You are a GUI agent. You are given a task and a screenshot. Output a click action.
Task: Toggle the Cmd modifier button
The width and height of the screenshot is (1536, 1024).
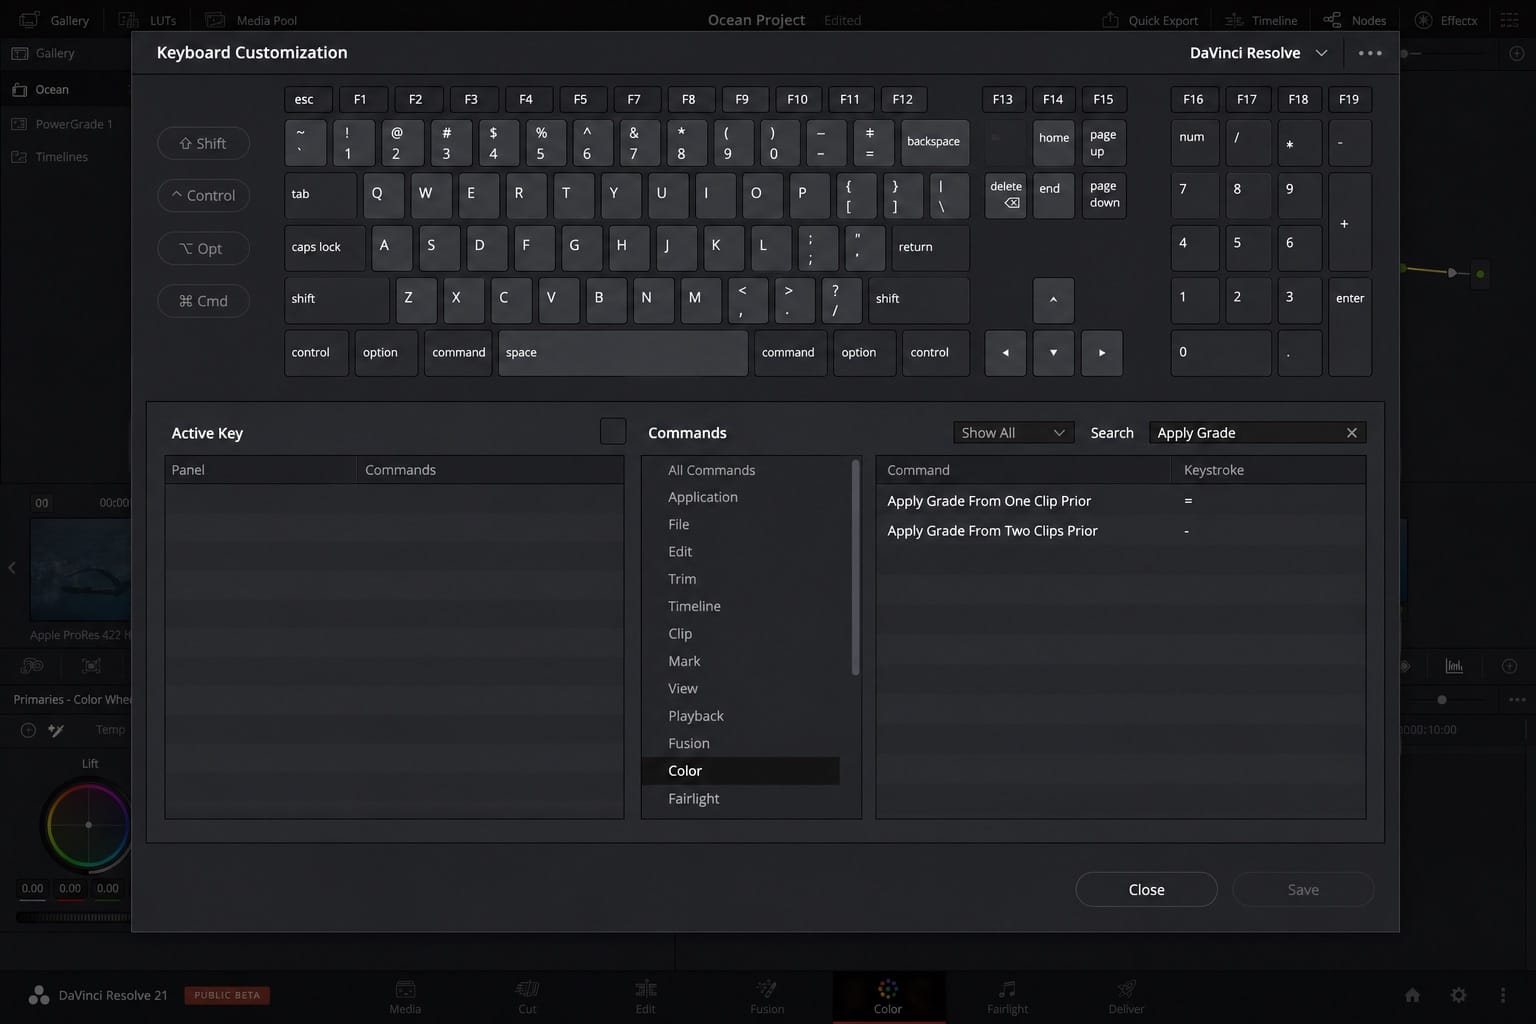tap(203, 301)
